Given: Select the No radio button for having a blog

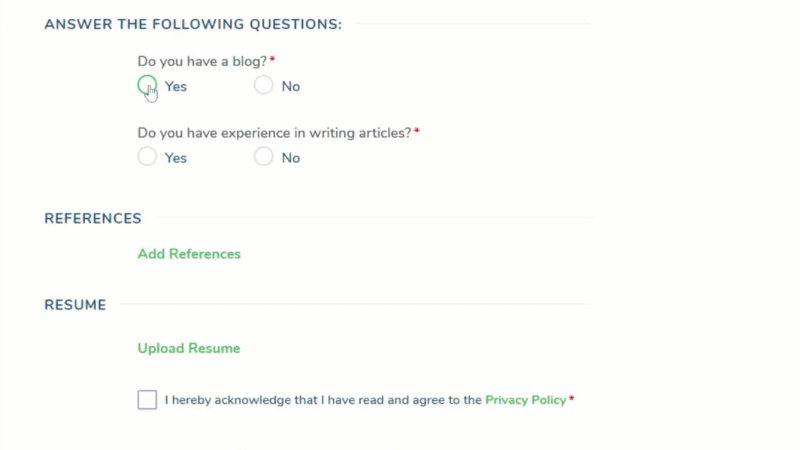Looking at the screenshot, I should coord(263,86).
